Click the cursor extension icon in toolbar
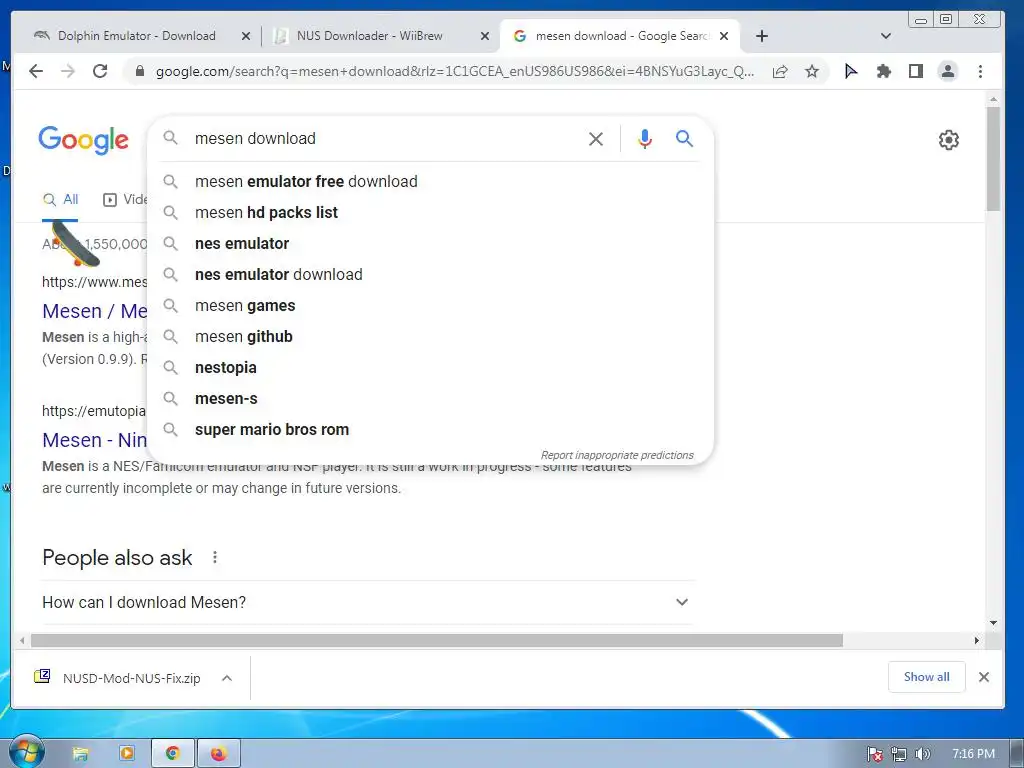The width and height of the screenshot is (1024, 768). click(x=851, y=71)
